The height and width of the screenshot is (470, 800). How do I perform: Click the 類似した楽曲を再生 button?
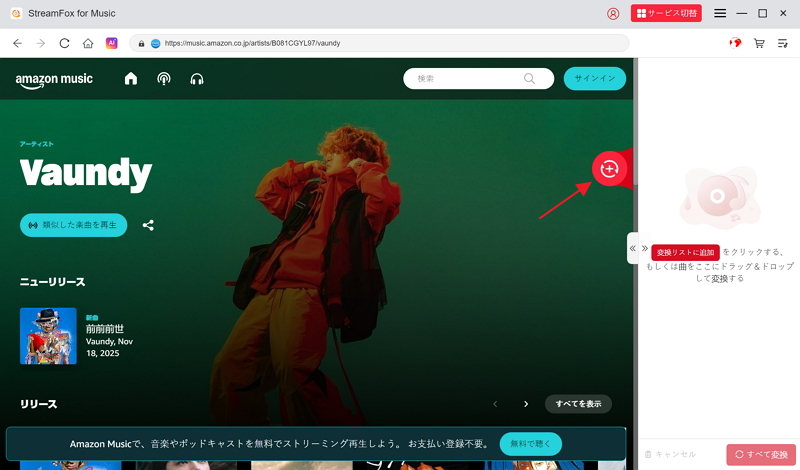click(x=73, y=225)
